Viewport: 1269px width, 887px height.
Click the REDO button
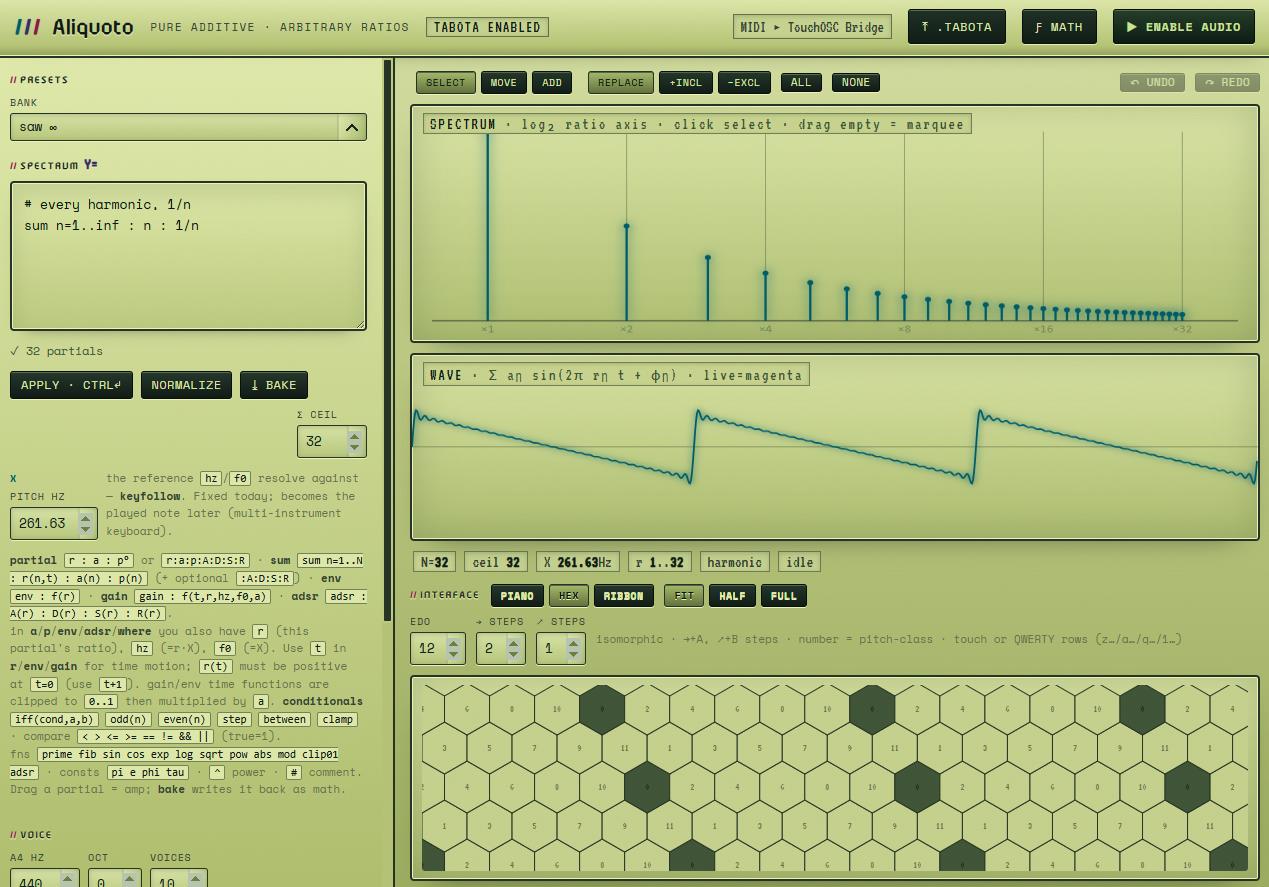tap(1227, 82)
